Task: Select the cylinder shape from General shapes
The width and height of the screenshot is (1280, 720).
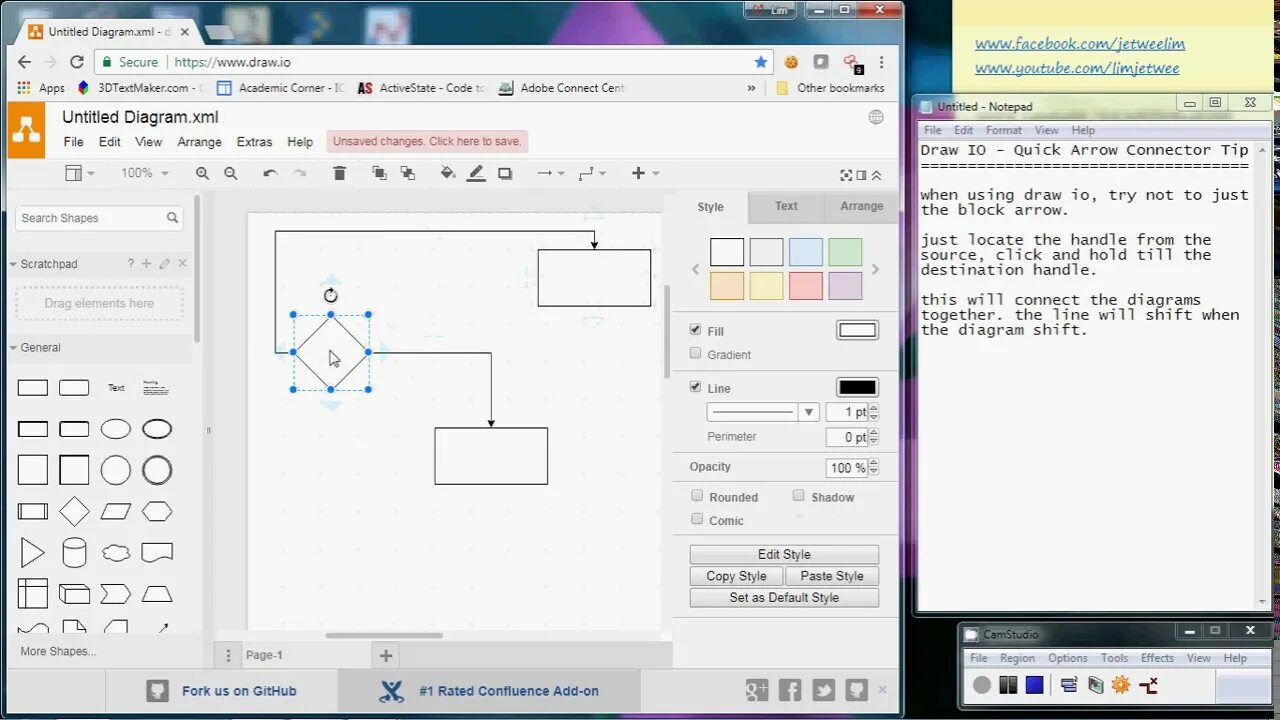Action: 74,552
